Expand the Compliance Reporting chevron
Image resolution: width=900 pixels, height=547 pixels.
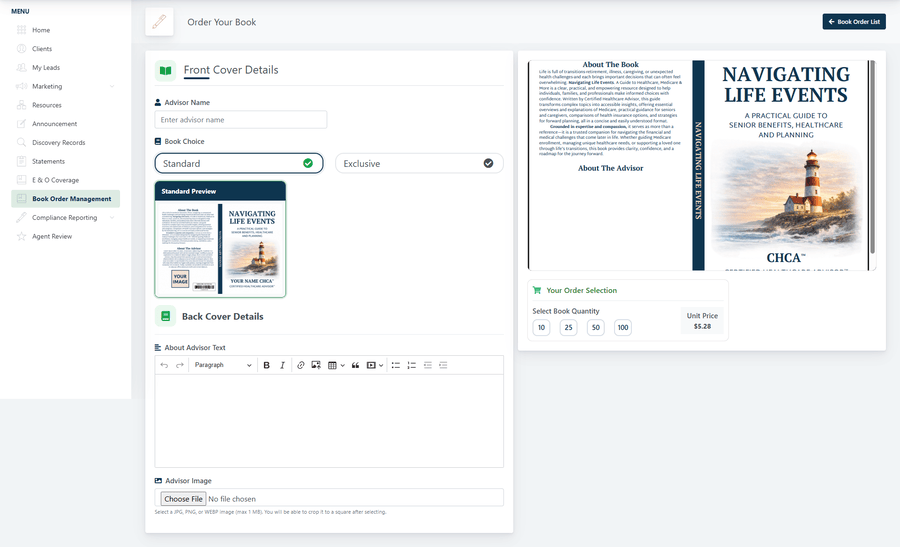[x=112, y=218]
